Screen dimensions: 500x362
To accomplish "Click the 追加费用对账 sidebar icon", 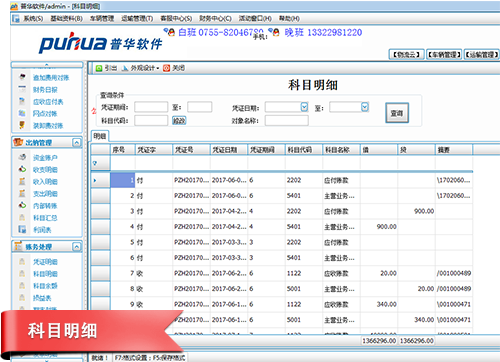I will click(x=22, y=77).
